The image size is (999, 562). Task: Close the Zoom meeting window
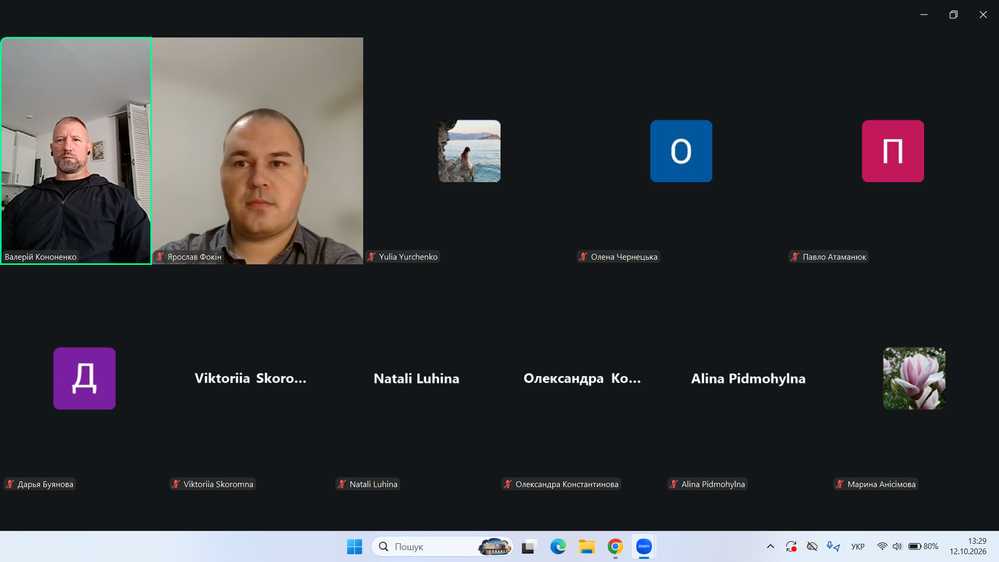[x=983, y=14]
